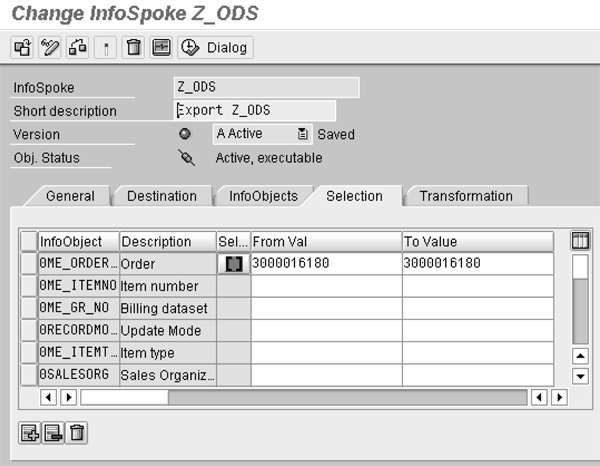Select the 0ME_ORDER row selector box
This screenshot has width=600, height=466.
click(x=29, y=264)
